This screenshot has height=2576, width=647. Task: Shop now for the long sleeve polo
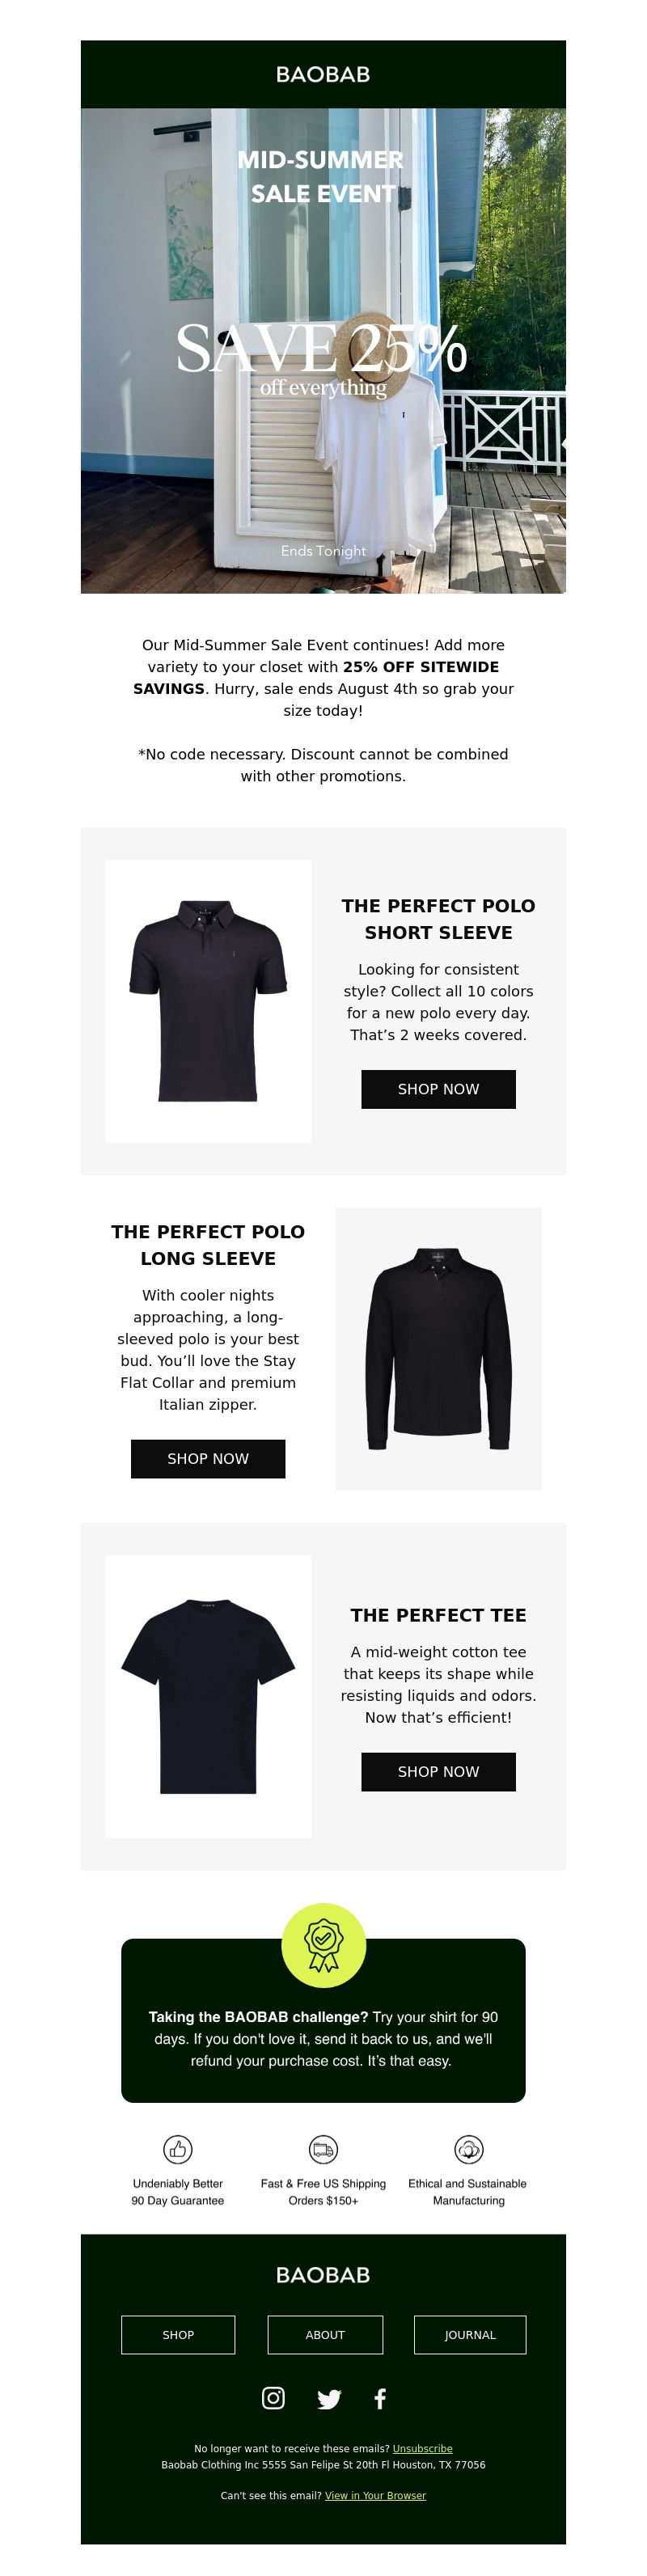point(208,1458)
